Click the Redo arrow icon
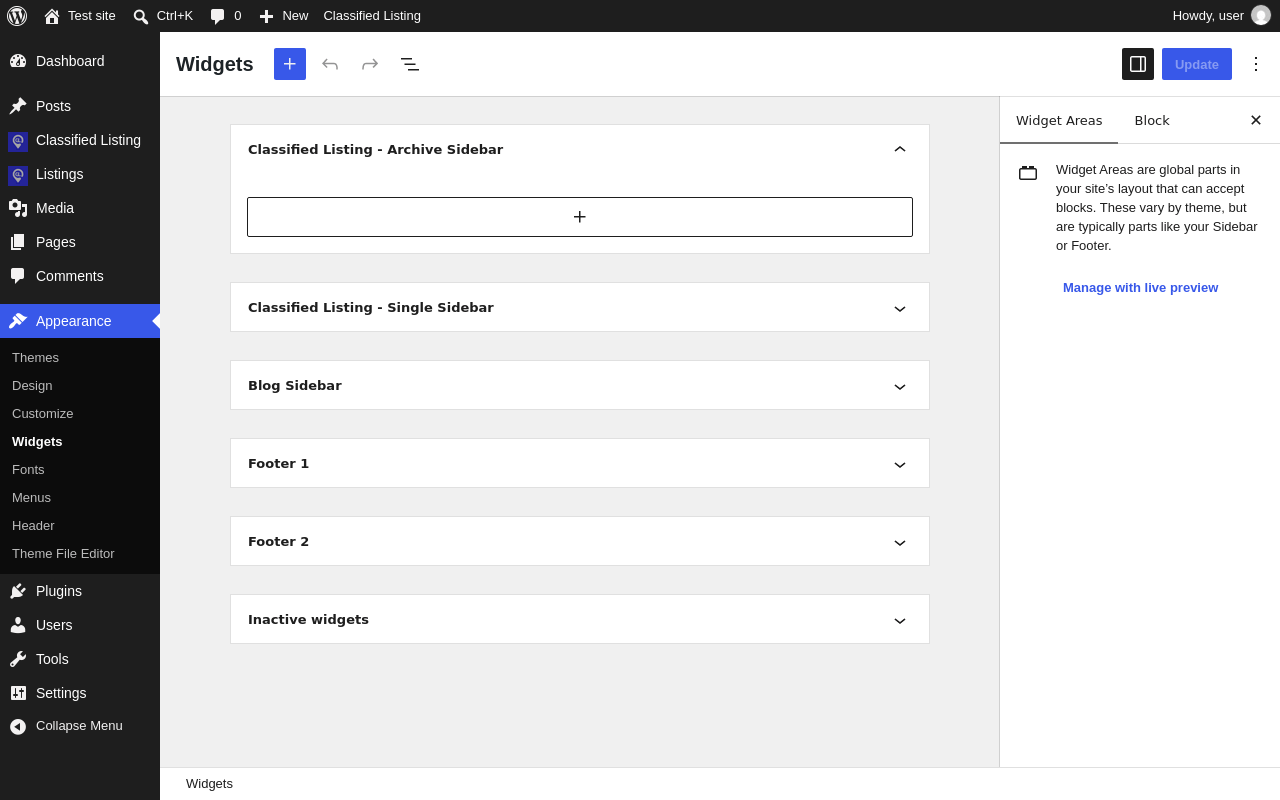The height and width of the screenshot is (800, 1280). click(x=370, y=64)
